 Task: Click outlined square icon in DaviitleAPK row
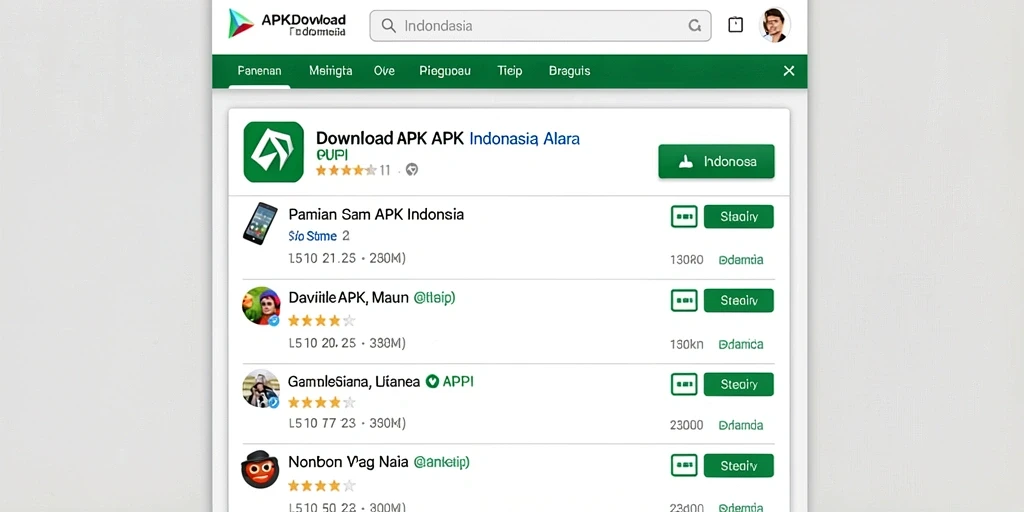684,300
